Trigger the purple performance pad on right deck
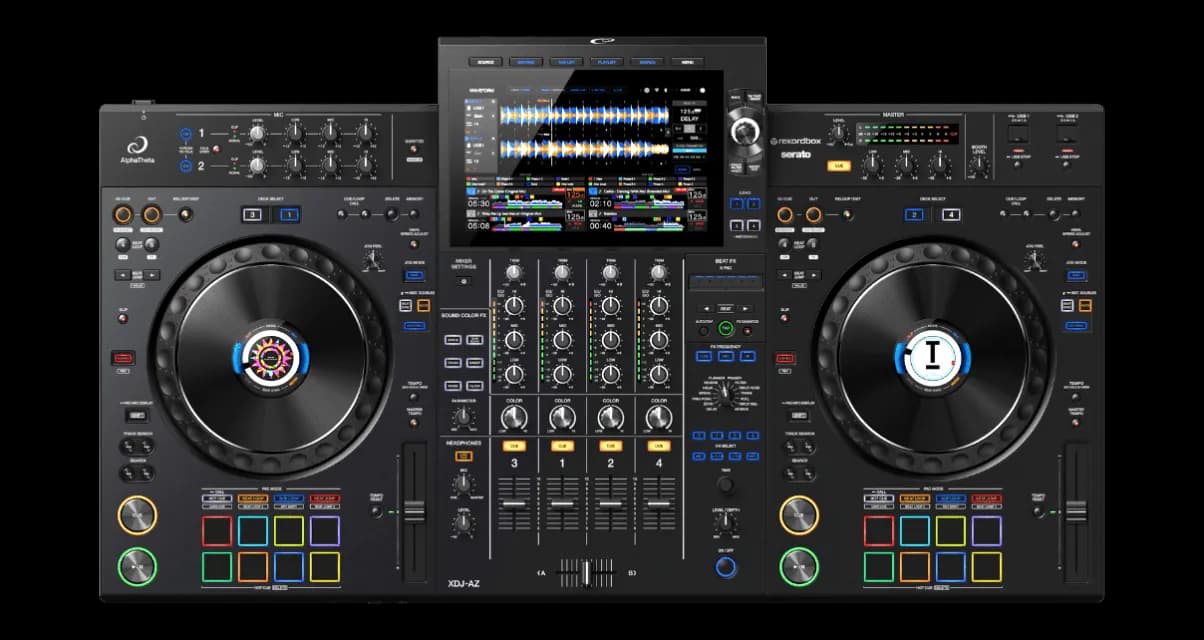This screenshot has width=1204, height=640. [x=986, y=531]
